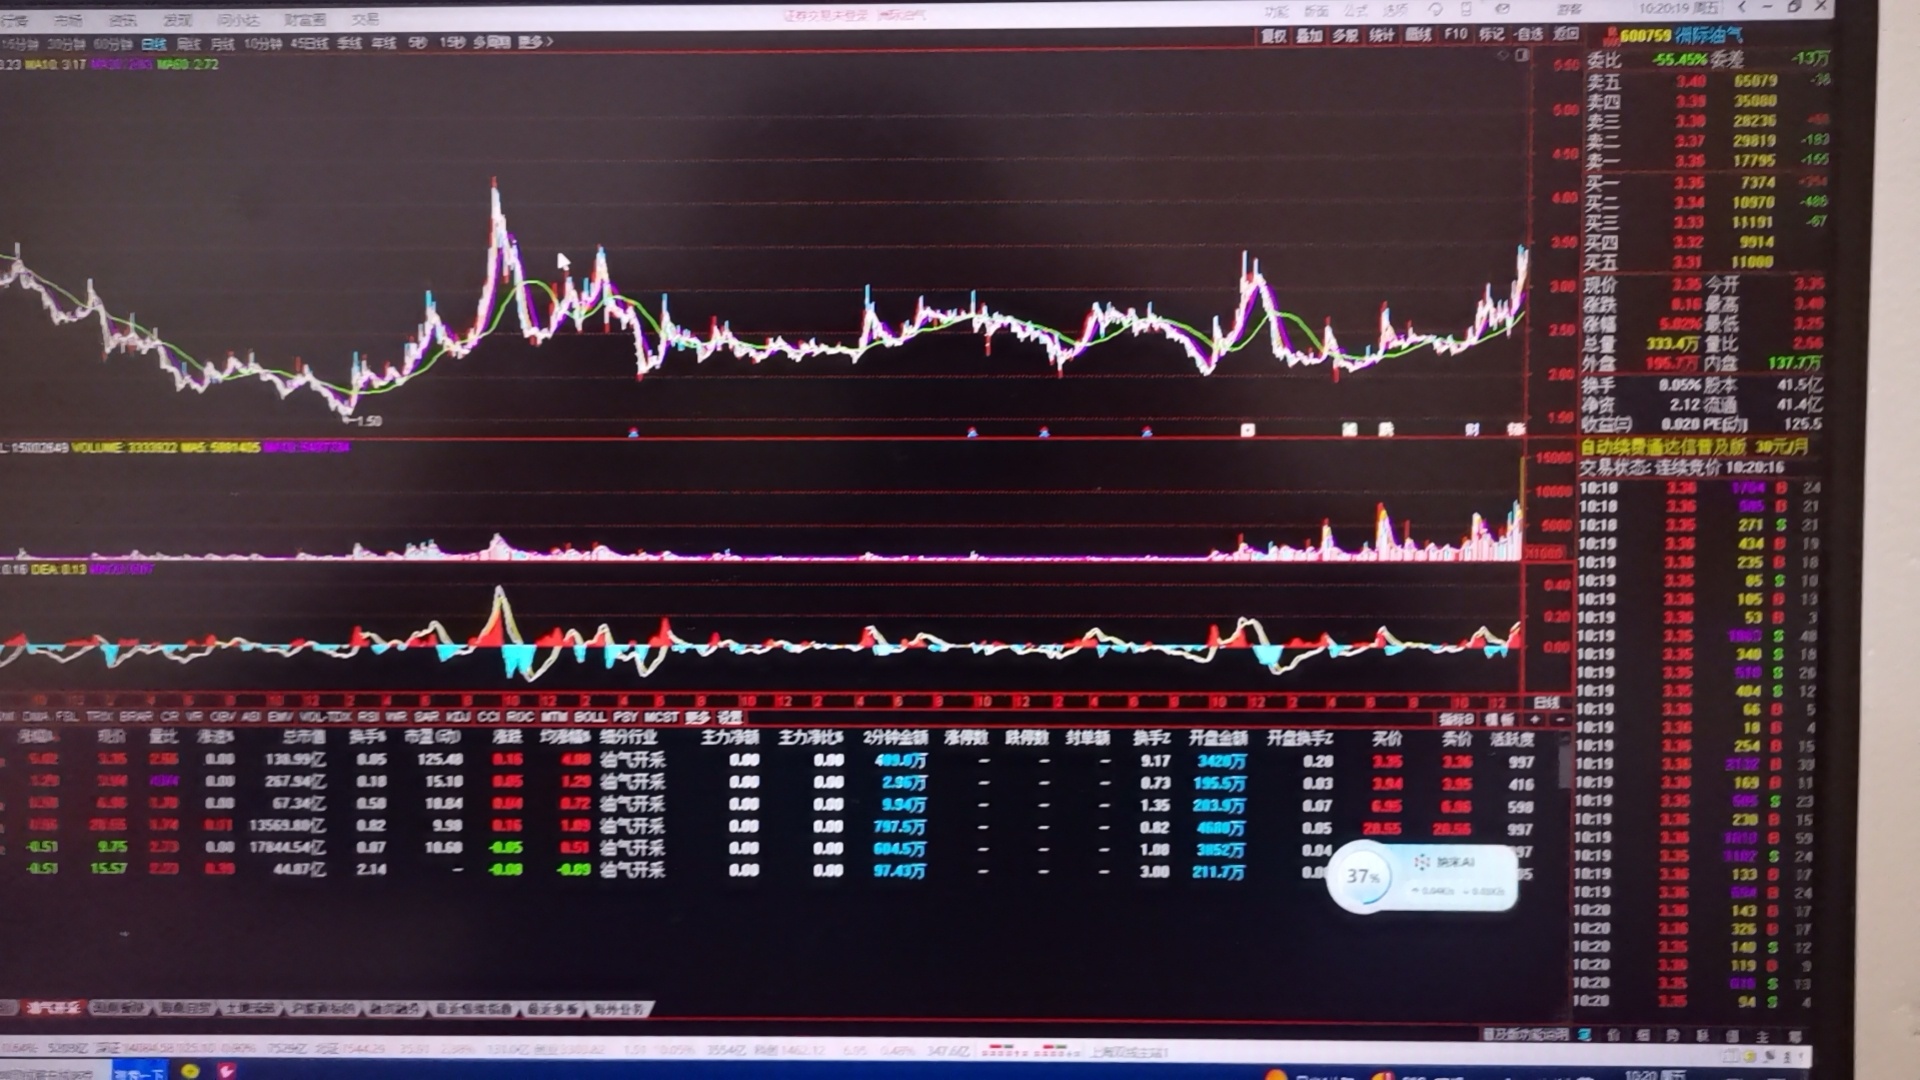Select the KDJ indicator tab
Image resolution: width=1920 pixels, height=1080 pixels.
[458, 717]
